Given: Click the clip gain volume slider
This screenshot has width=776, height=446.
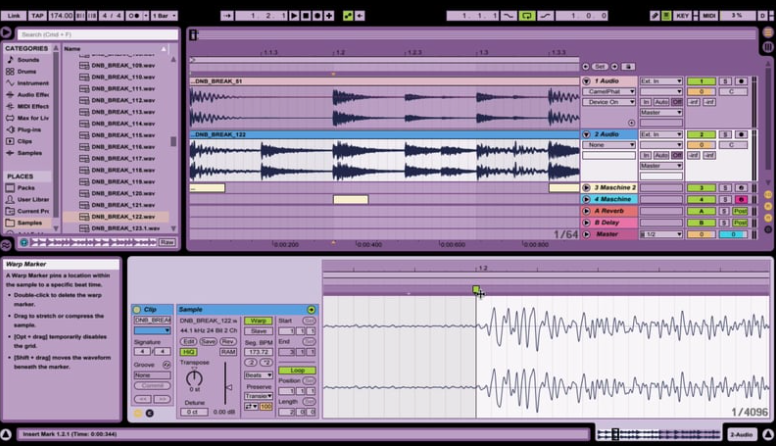Looking at the screenshot, I should coord(227,388).
